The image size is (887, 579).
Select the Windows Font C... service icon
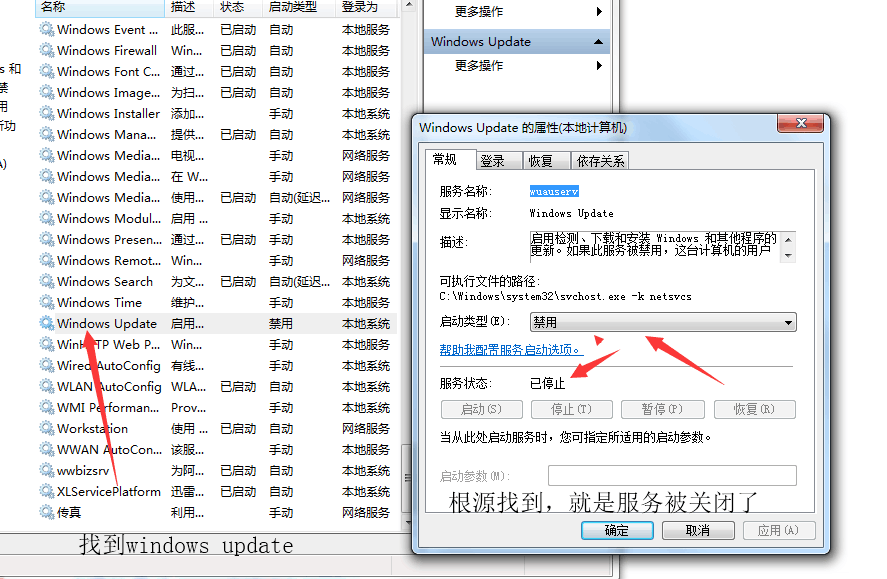(46, 71)
